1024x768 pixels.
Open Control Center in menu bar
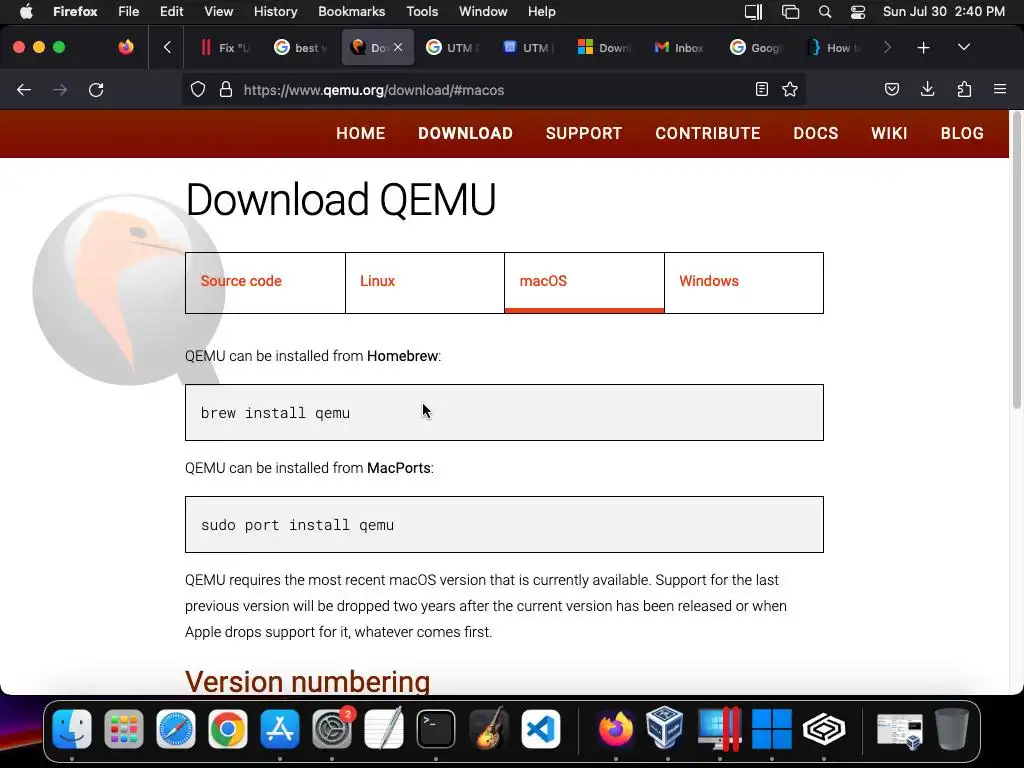point(857,12)
